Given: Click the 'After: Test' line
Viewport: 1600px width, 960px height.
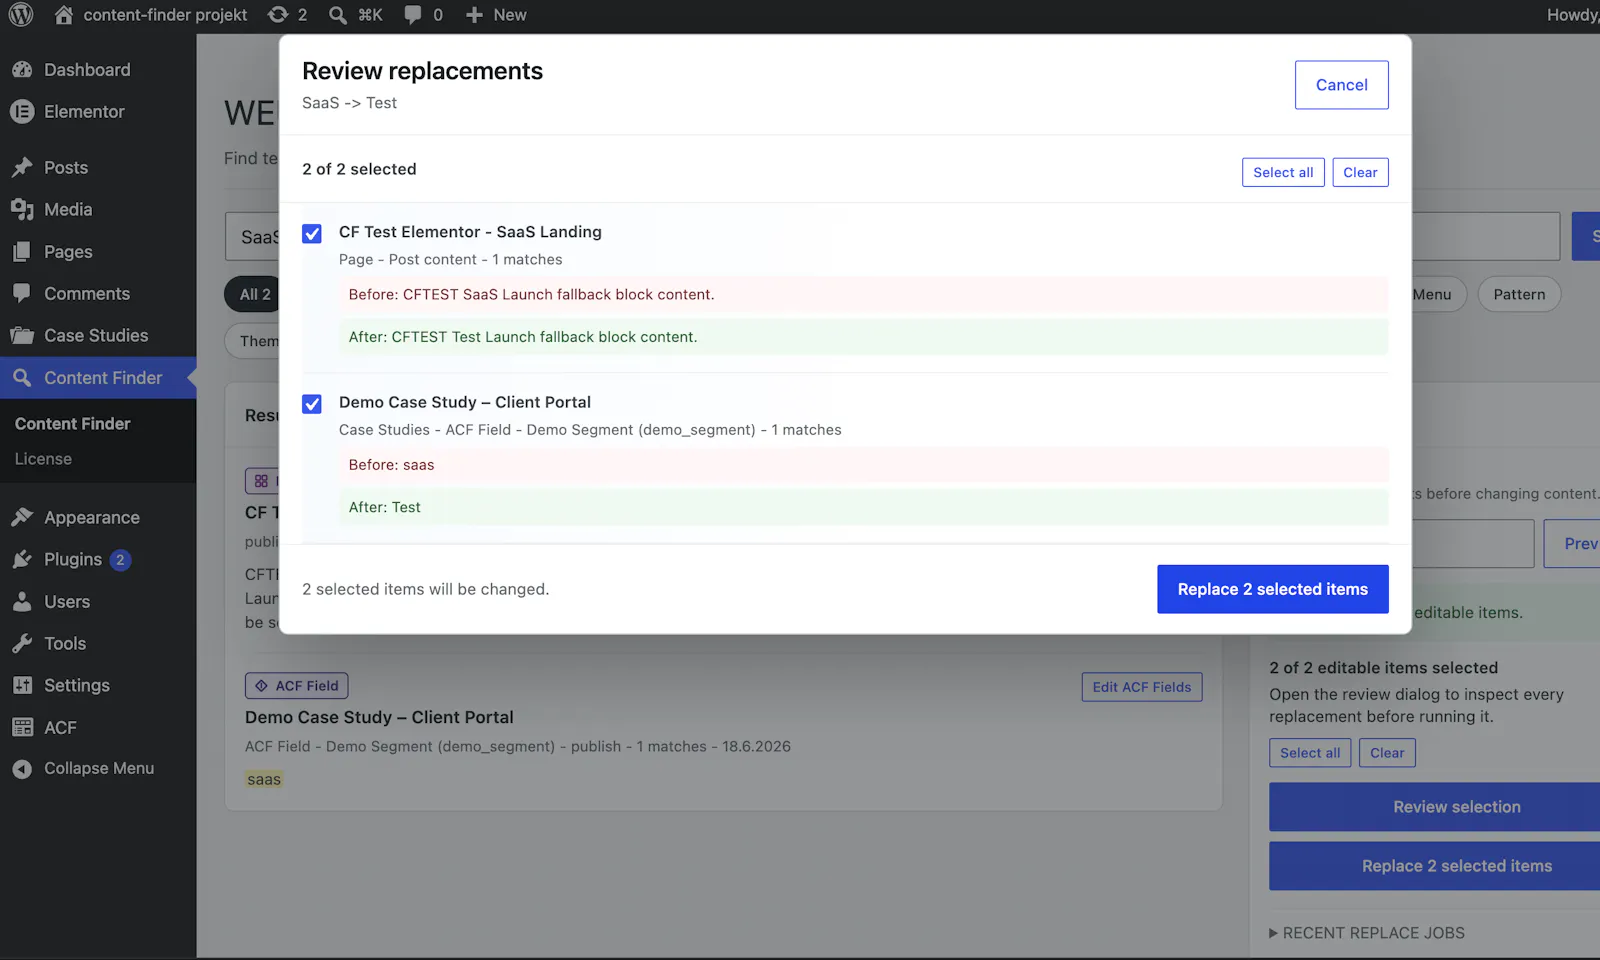Looking at the screenshot, I should pyautogui.click(x=863, y=507).
